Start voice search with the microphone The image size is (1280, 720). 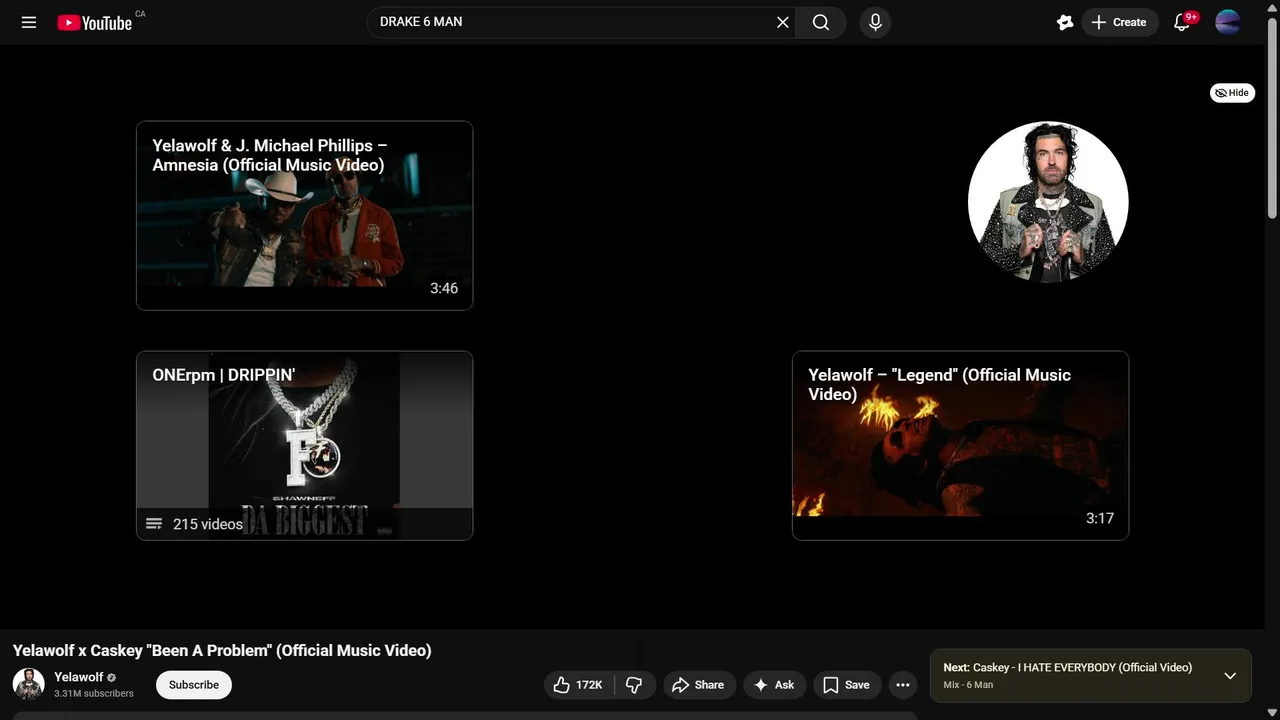pos(875,22)
